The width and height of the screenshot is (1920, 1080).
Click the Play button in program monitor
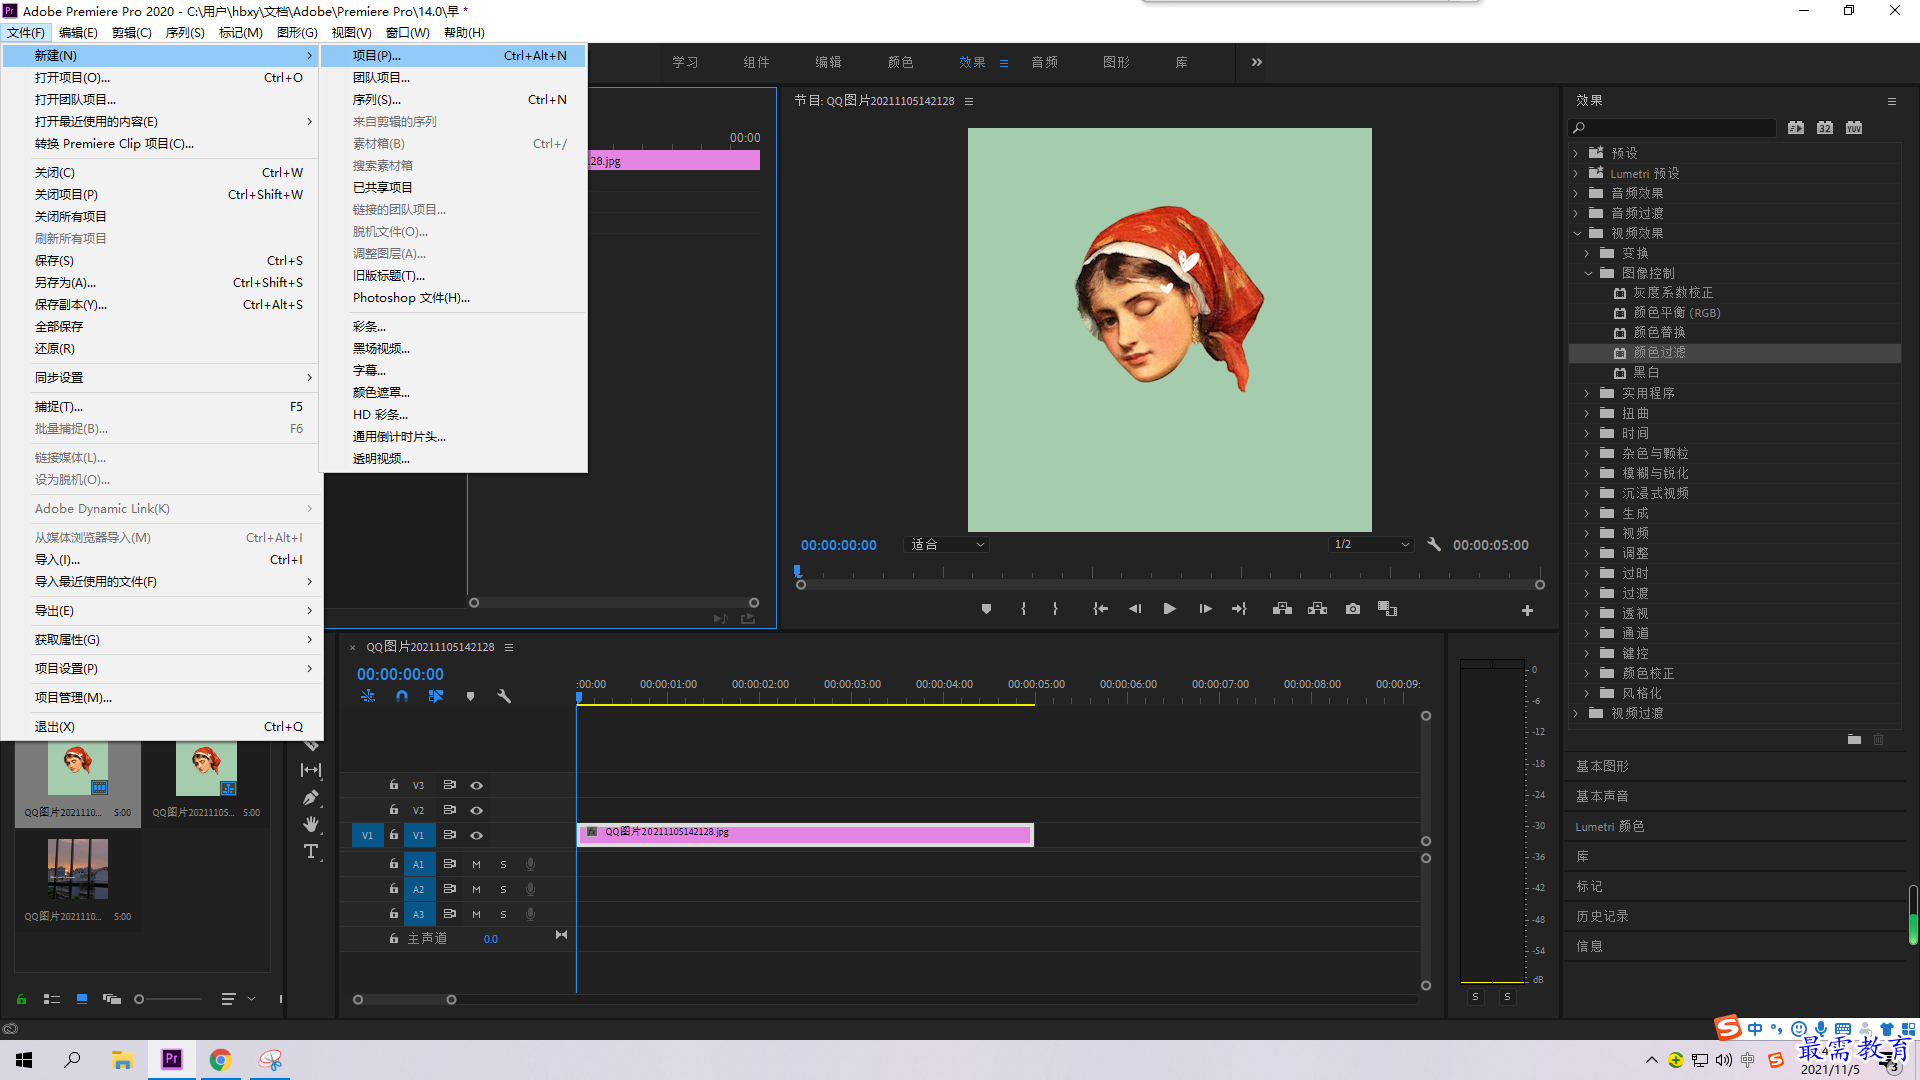click(1169, 609)
